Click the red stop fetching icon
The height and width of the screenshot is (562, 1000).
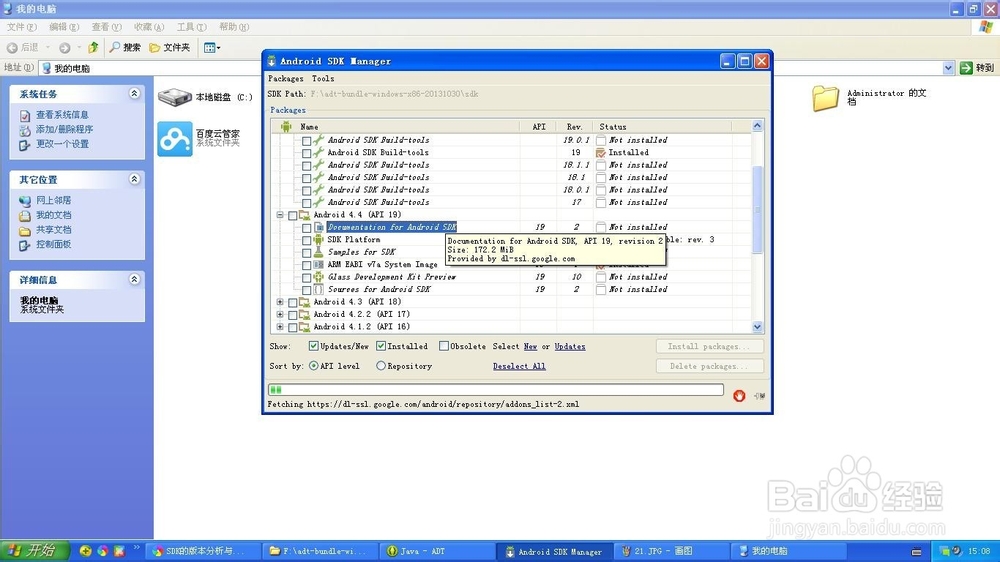739,396
